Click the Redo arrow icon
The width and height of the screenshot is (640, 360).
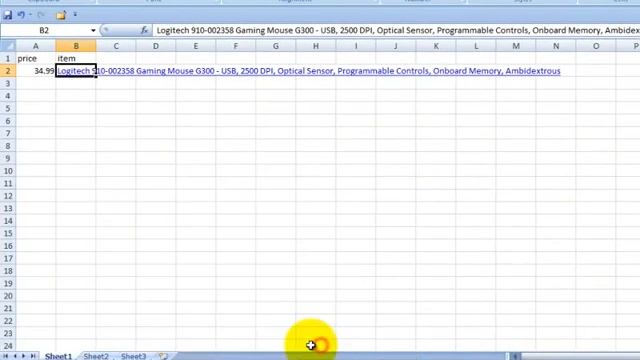(40, 15)
